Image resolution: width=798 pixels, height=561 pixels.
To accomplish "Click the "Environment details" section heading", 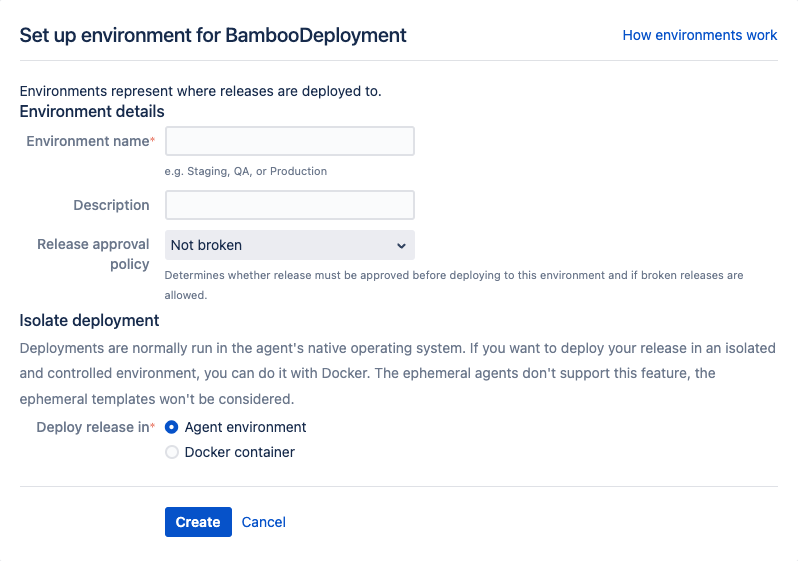I will (92, 111).
